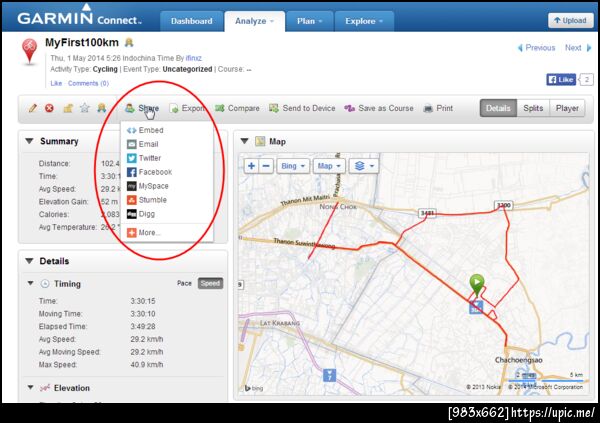Viewport: 600px width, 423px height.
Task: Click the Upload button
Action: (570, 20)
